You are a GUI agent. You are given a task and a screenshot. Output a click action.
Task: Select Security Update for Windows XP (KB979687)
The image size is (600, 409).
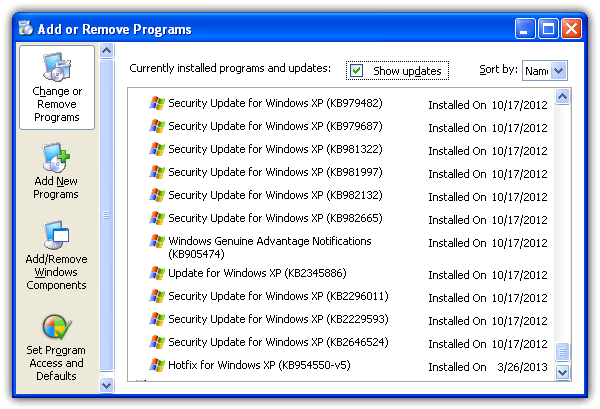(275, 126)
